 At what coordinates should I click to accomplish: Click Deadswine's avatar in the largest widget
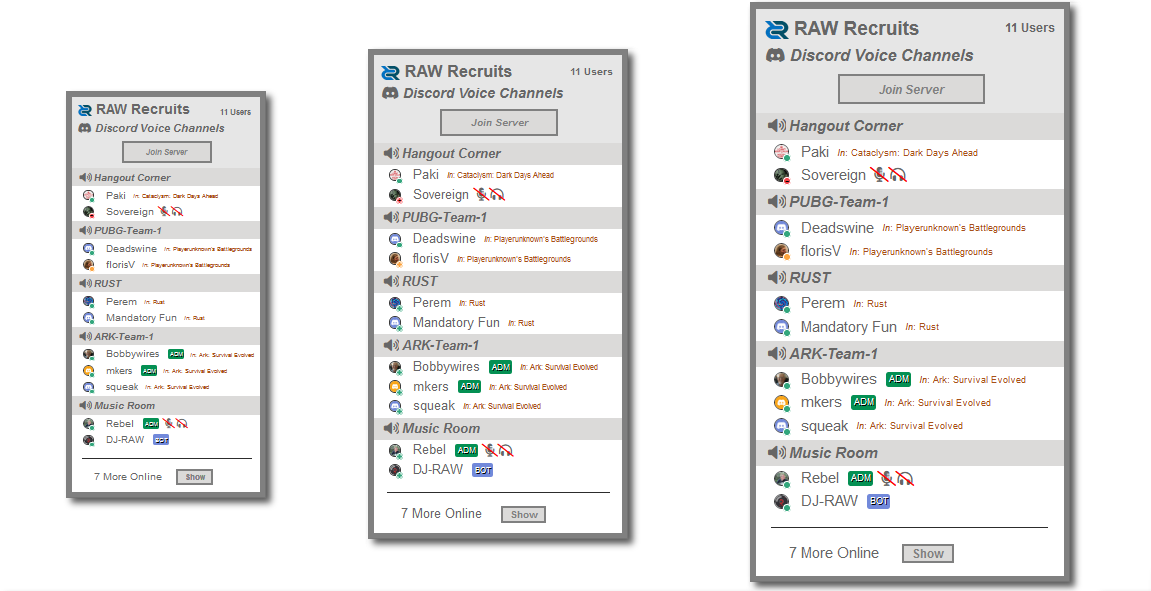[x=782, y=228]
